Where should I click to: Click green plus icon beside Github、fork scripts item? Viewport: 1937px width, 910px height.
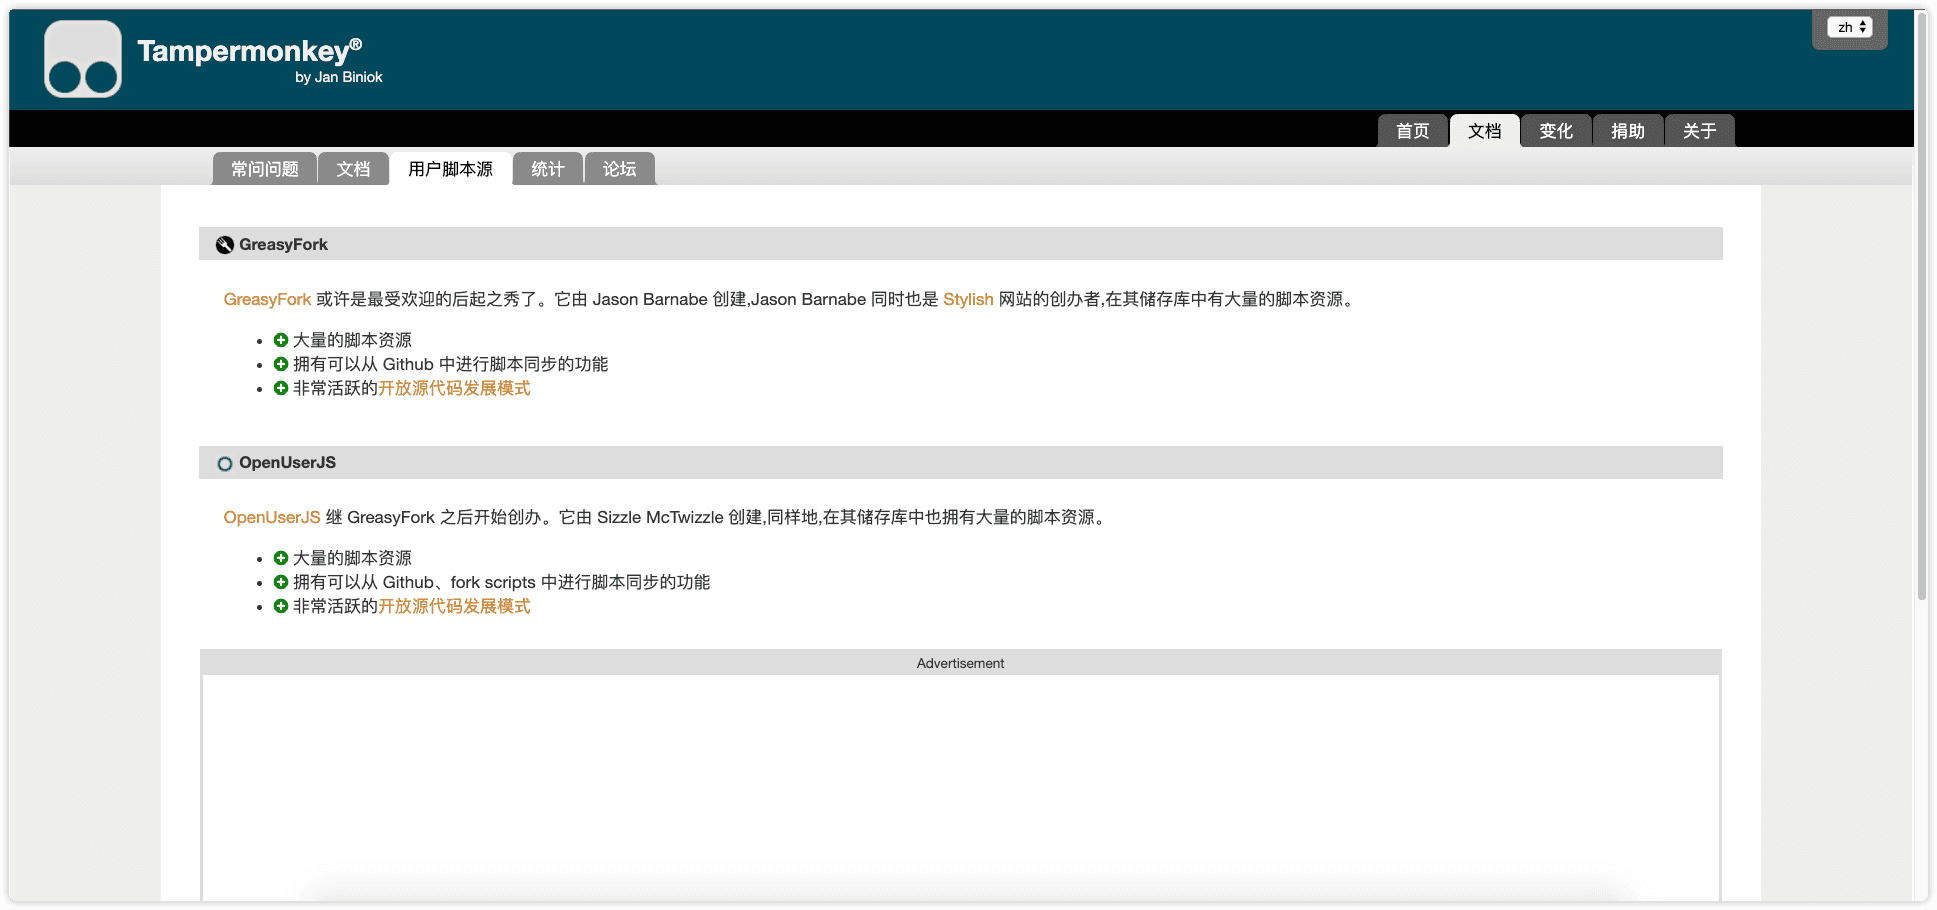click(281, 582)
